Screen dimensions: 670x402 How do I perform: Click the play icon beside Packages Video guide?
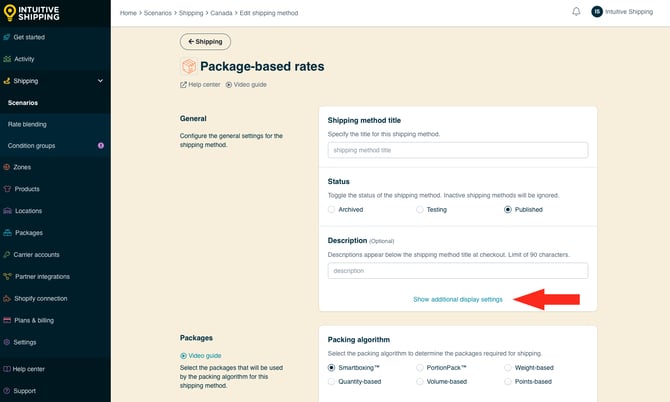point(183,356)
